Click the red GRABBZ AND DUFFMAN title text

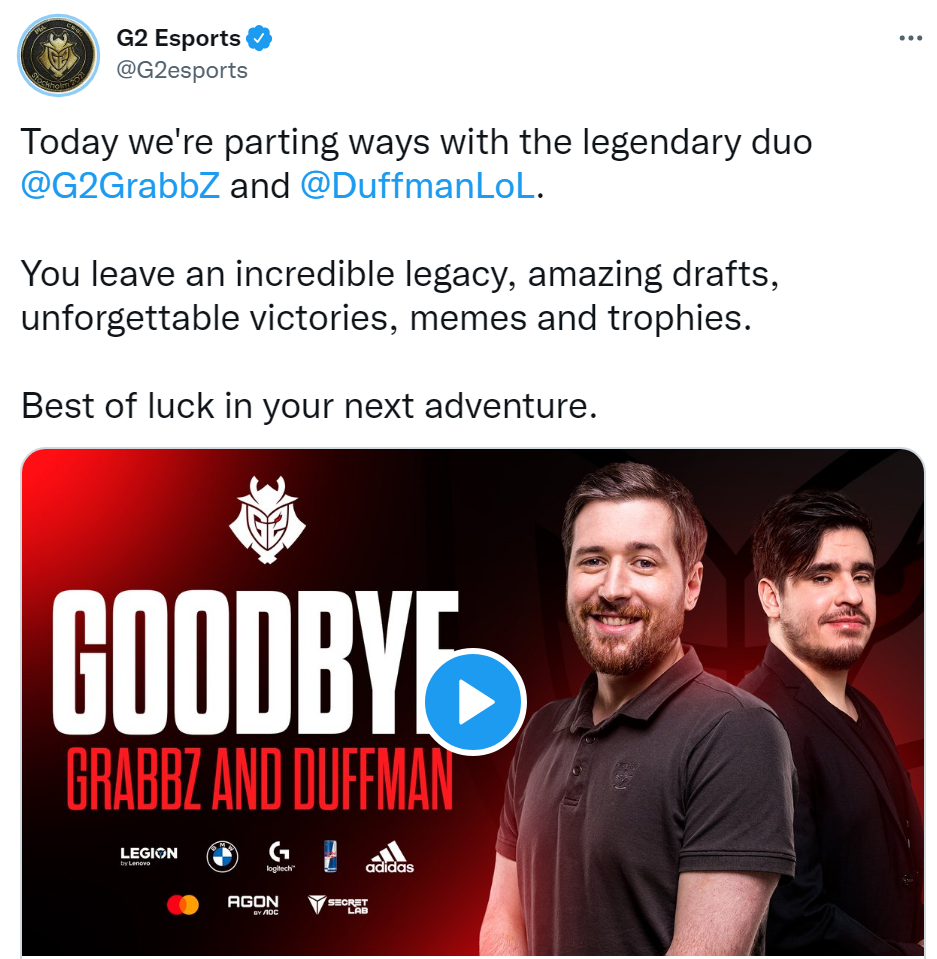[x=260, y=779]
